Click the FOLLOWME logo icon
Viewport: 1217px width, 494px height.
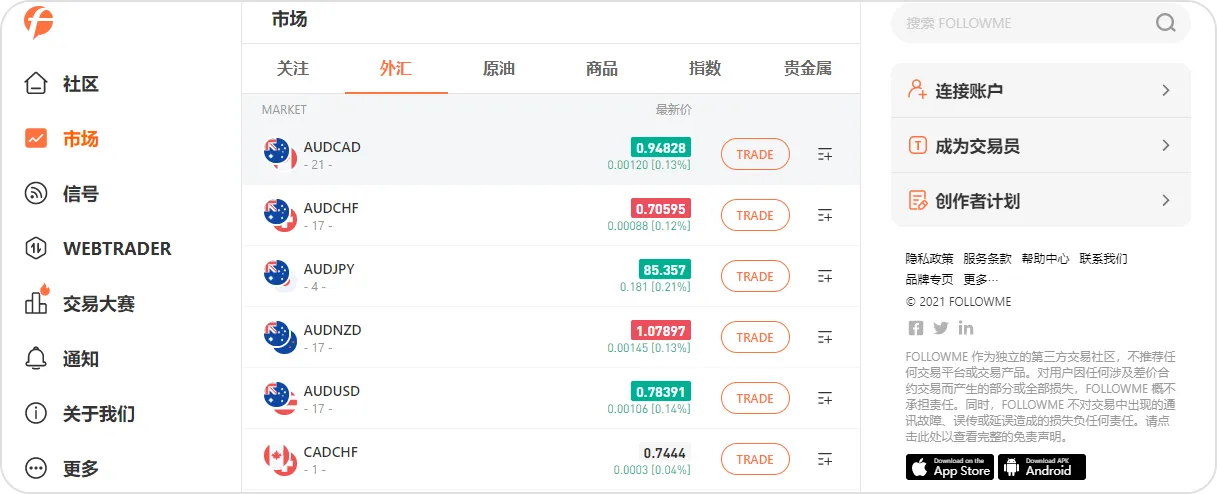(39, 22)
